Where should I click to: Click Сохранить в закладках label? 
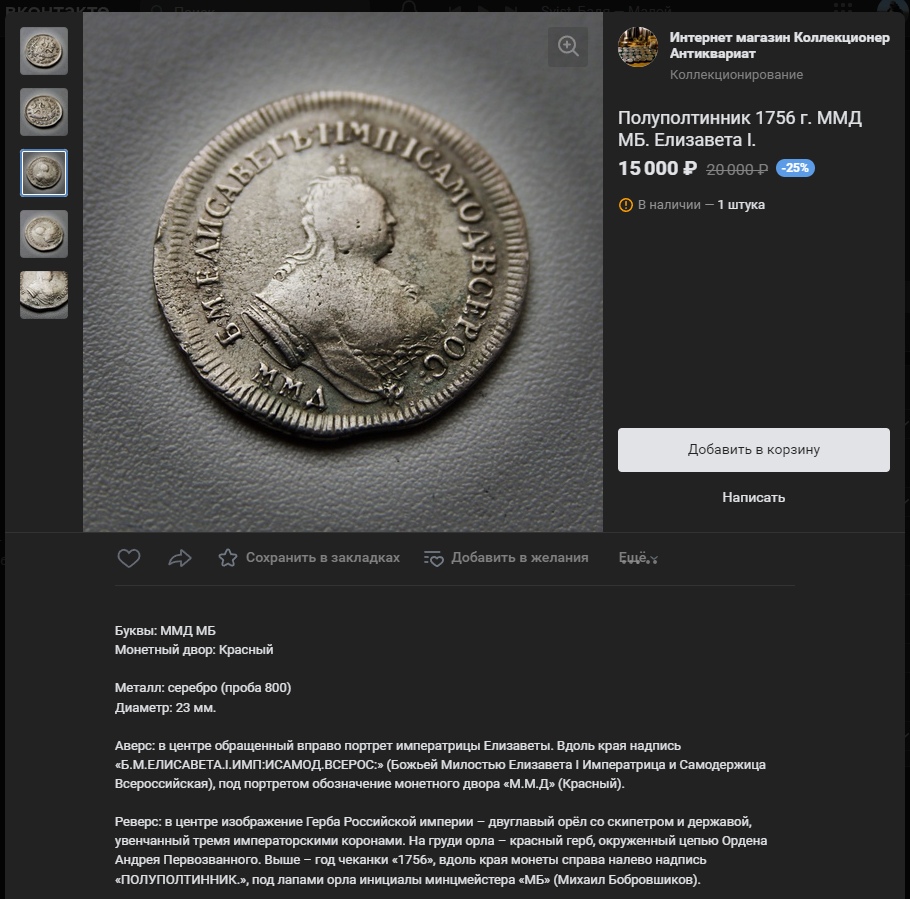tap(323, 558)
